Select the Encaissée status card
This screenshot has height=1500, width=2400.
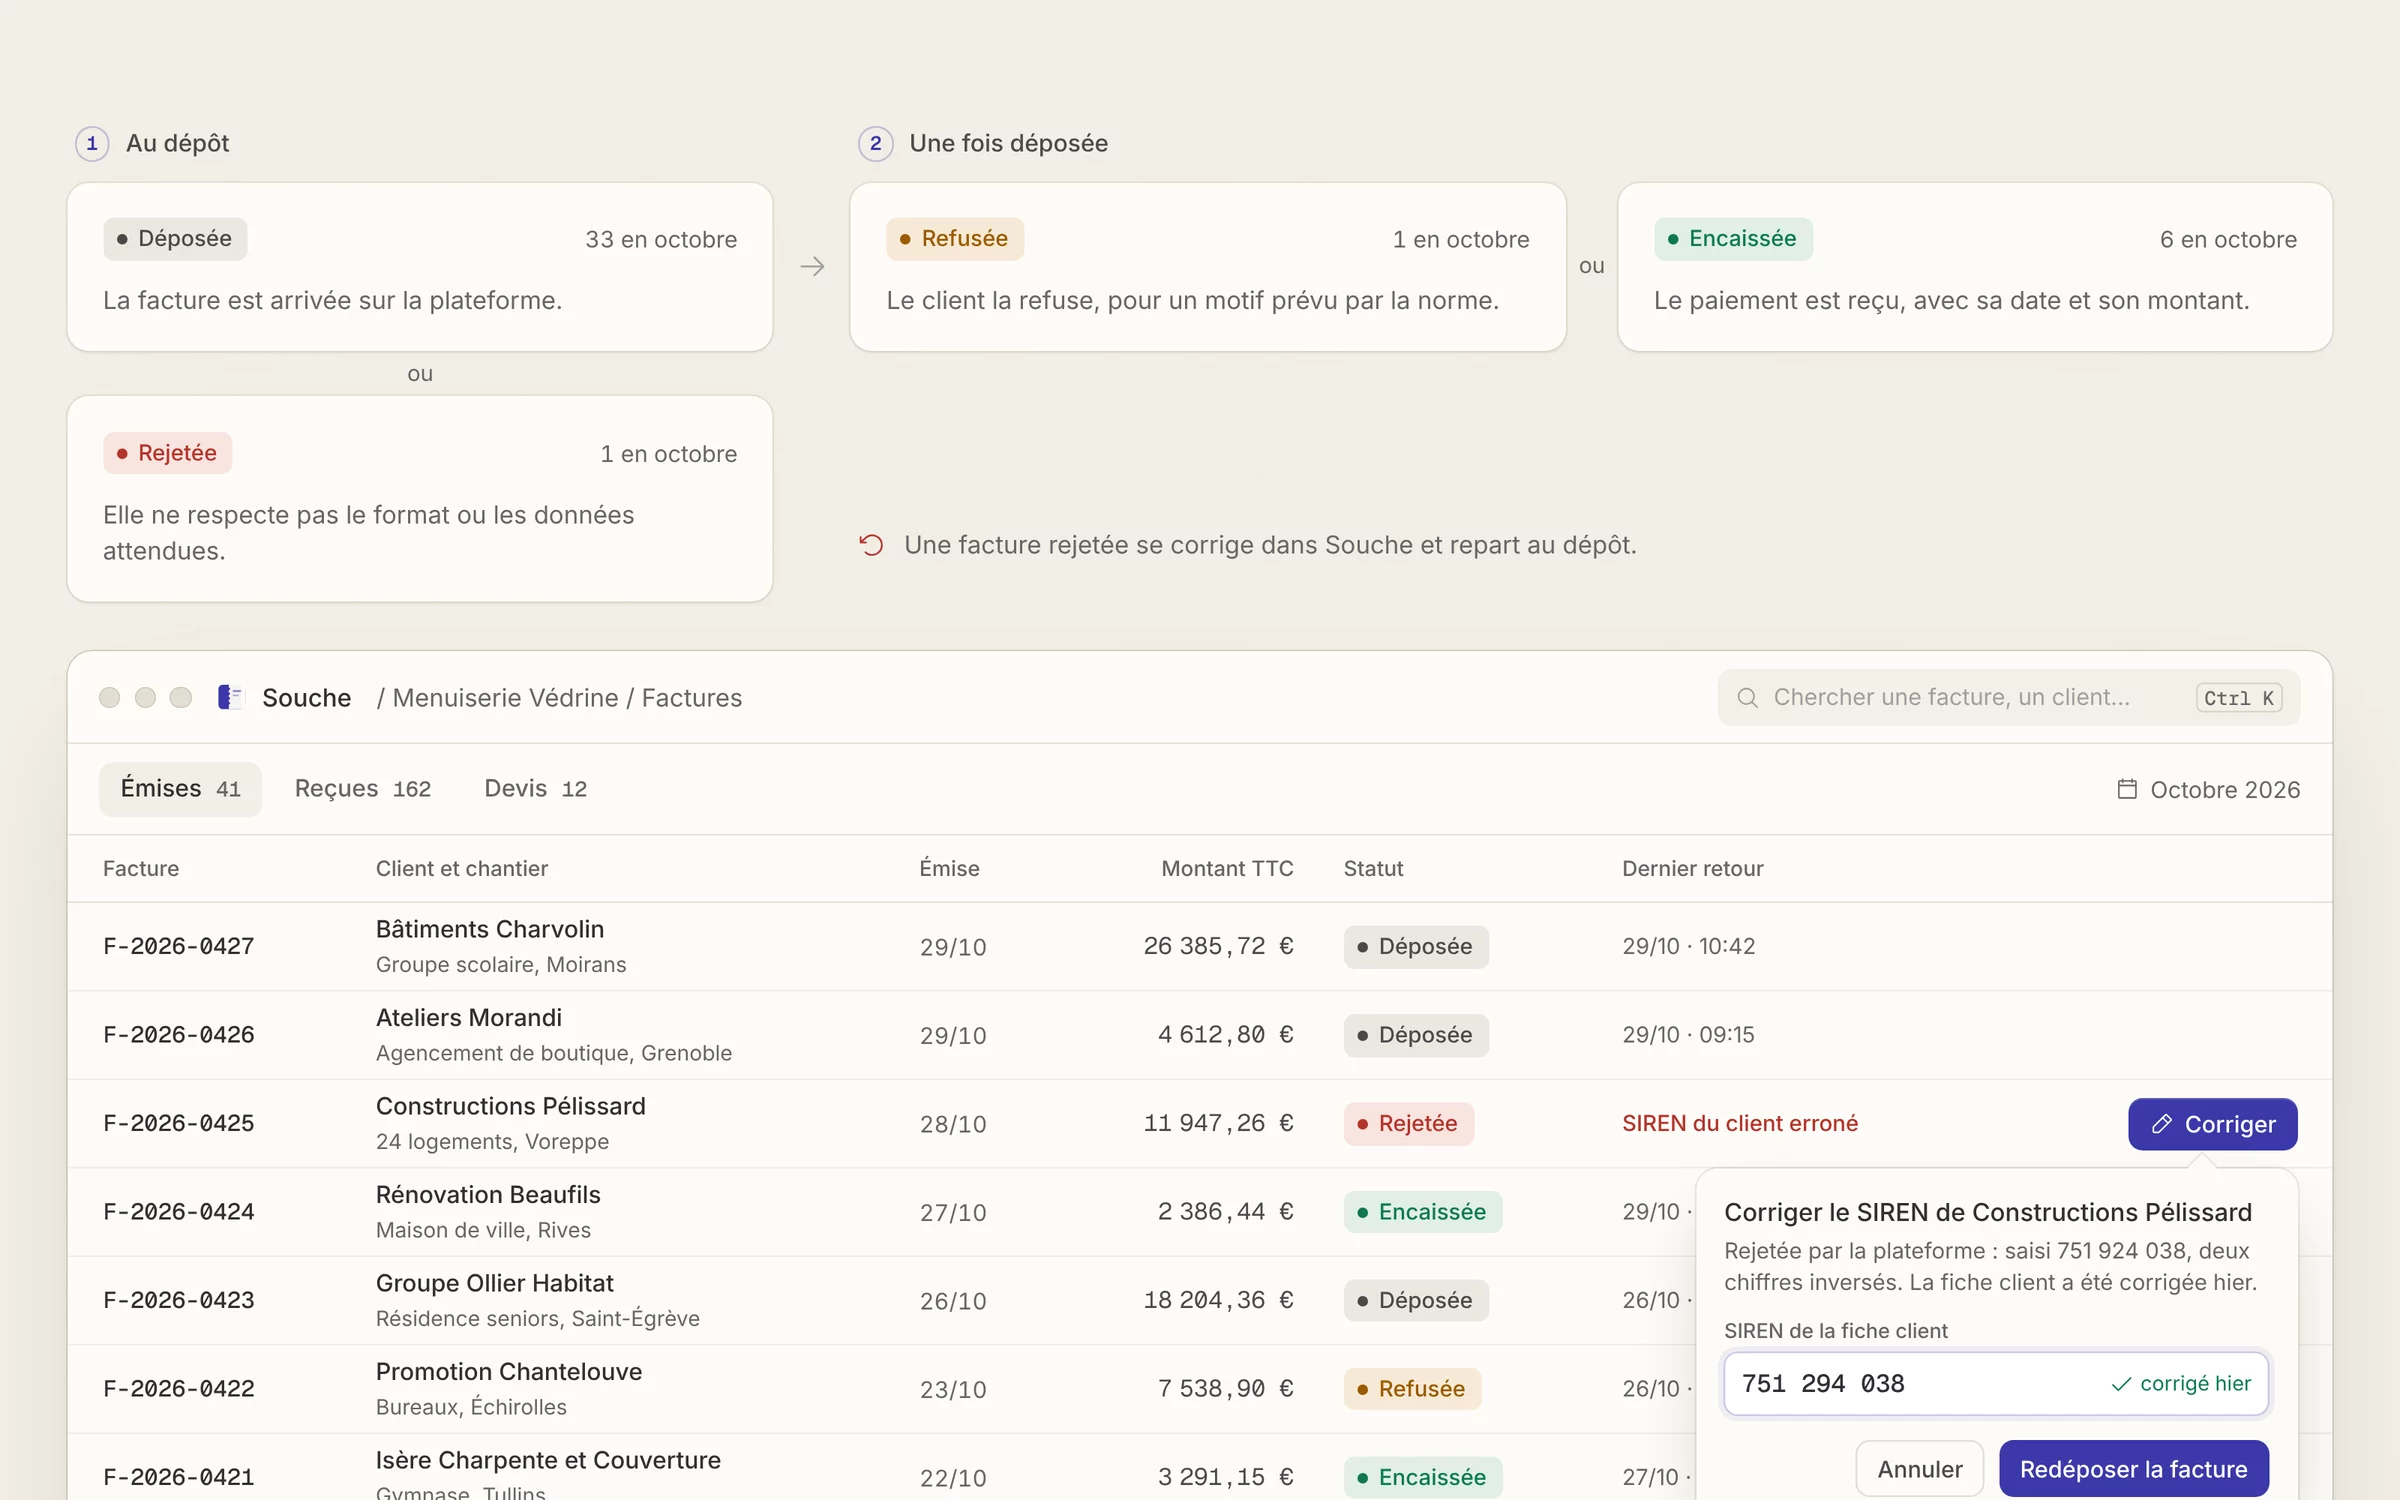(x=1975, y=267)
